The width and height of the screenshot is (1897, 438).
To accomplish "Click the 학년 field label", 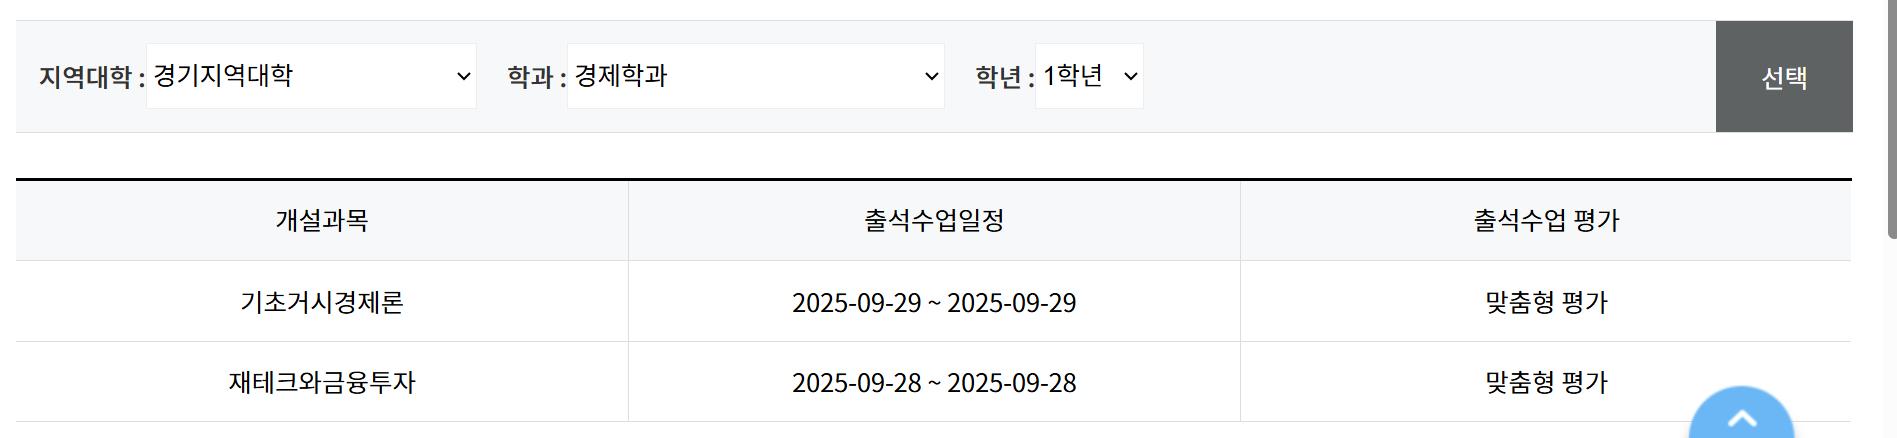I will pyautogui.click(x=1004, y=77).
